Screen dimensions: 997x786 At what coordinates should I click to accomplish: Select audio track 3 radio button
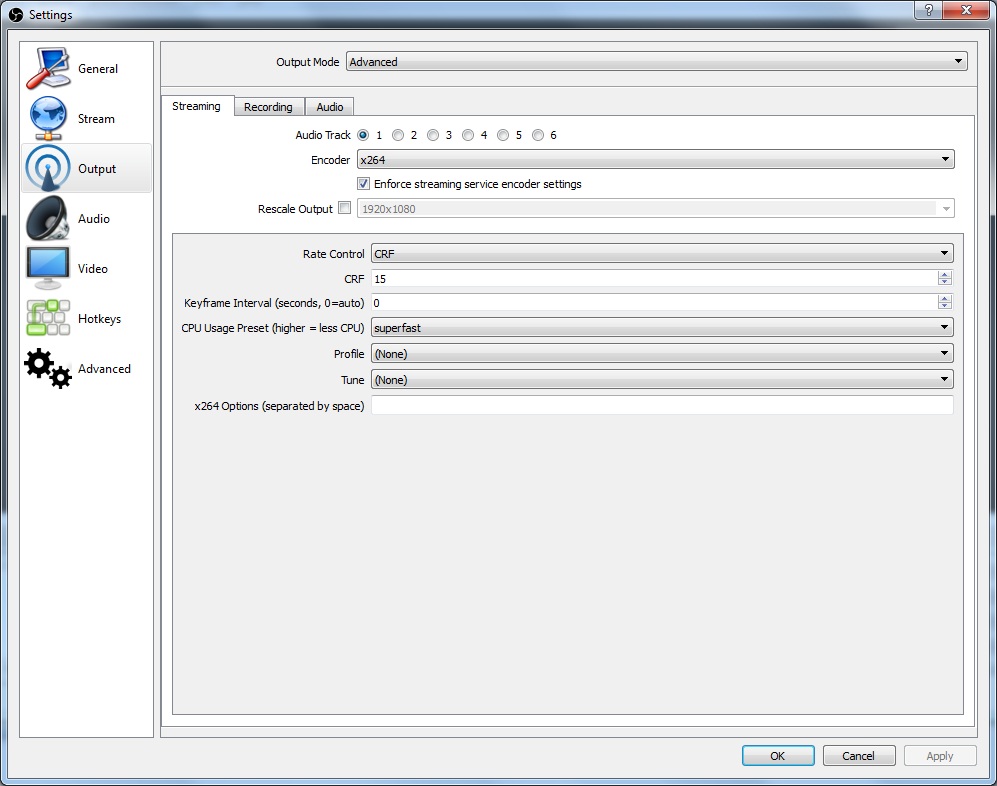[433, 135]
